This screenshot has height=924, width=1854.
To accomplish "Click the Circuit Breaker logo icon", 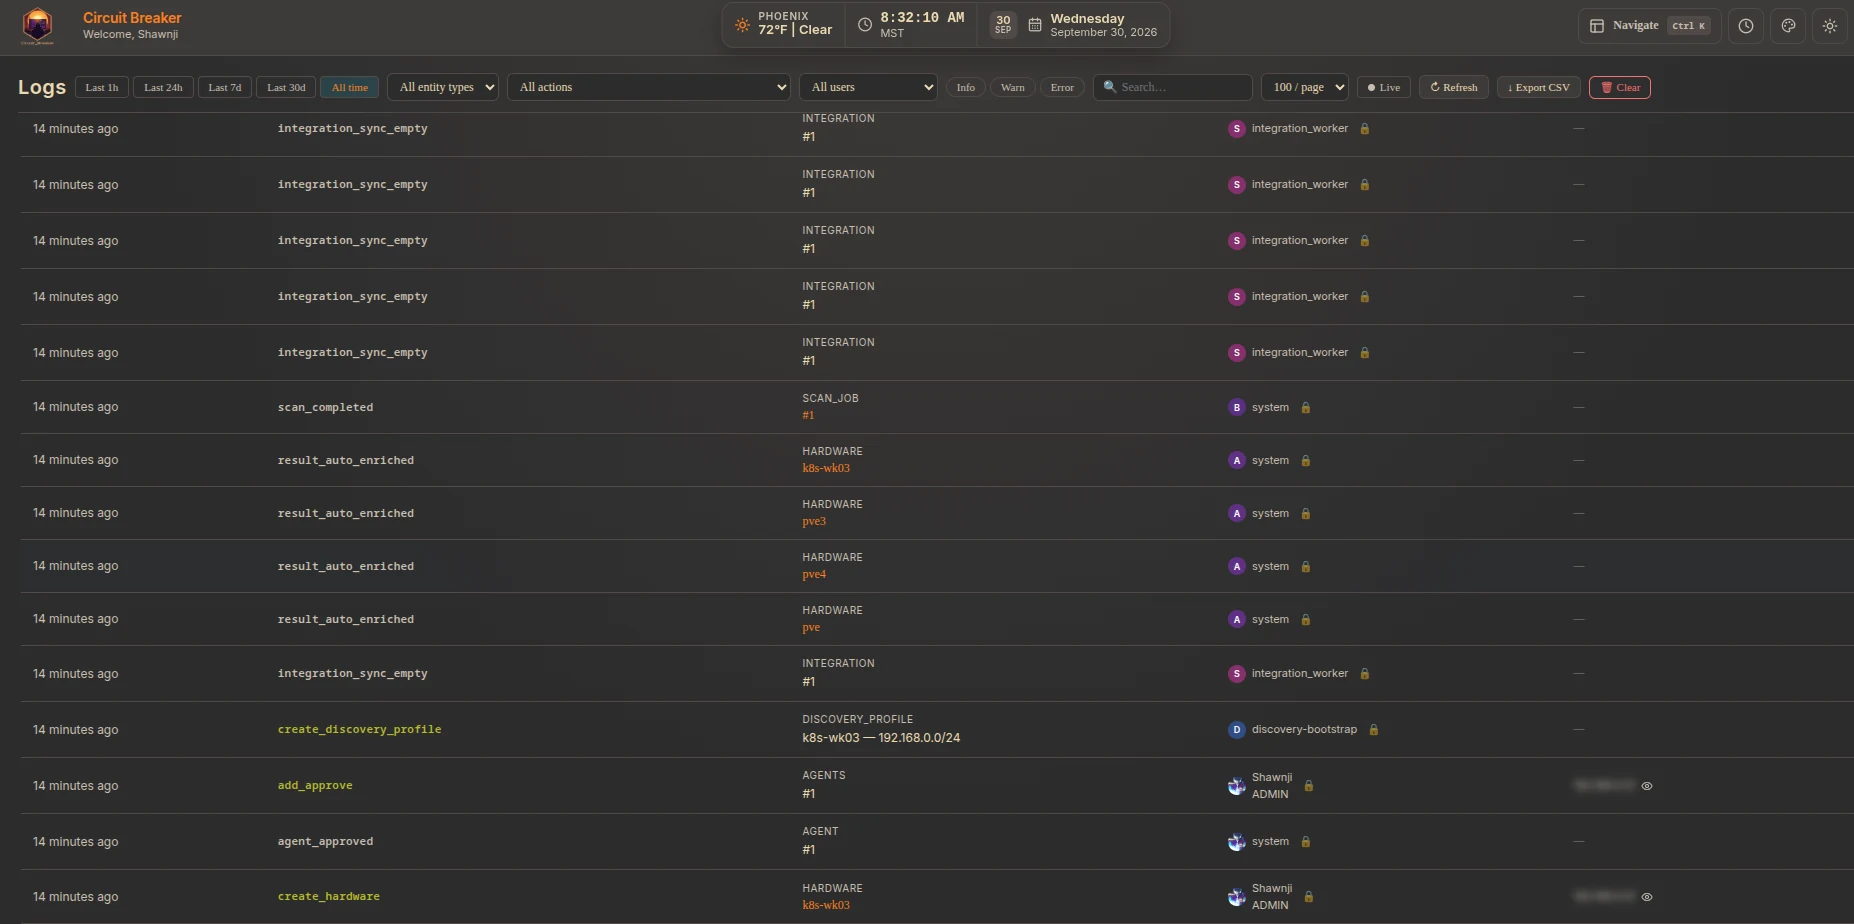I will [37, 26].
